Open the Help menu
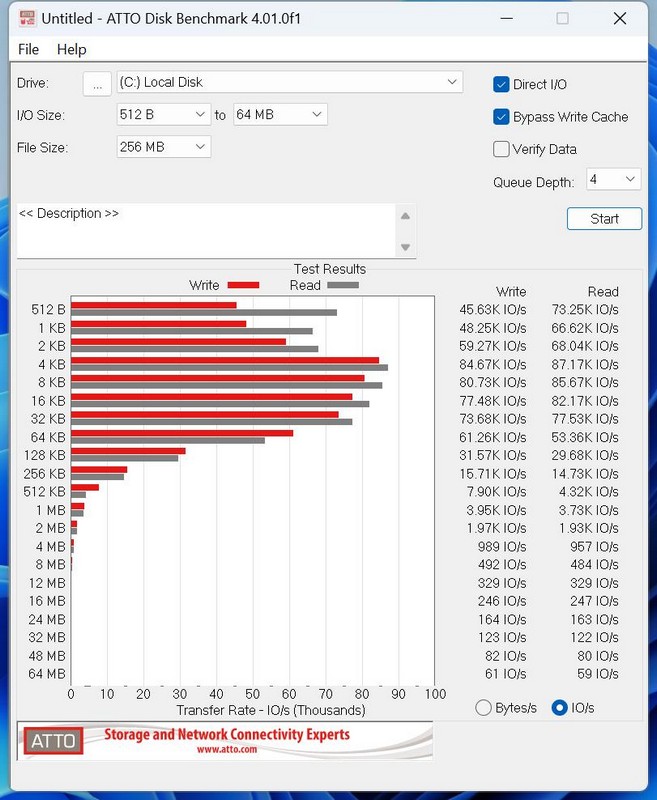The width and height of the screenshot is (657, 800). click(71, 49)
